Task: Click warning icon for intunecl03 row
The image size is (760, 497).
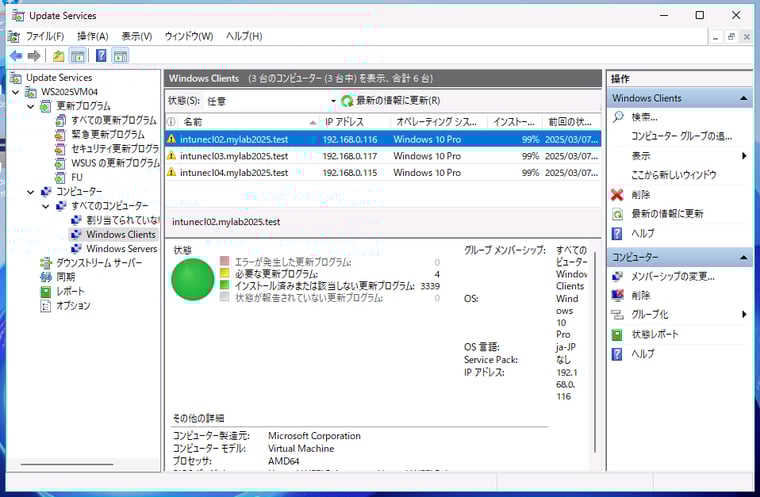Action: click(x=171, y=156)
